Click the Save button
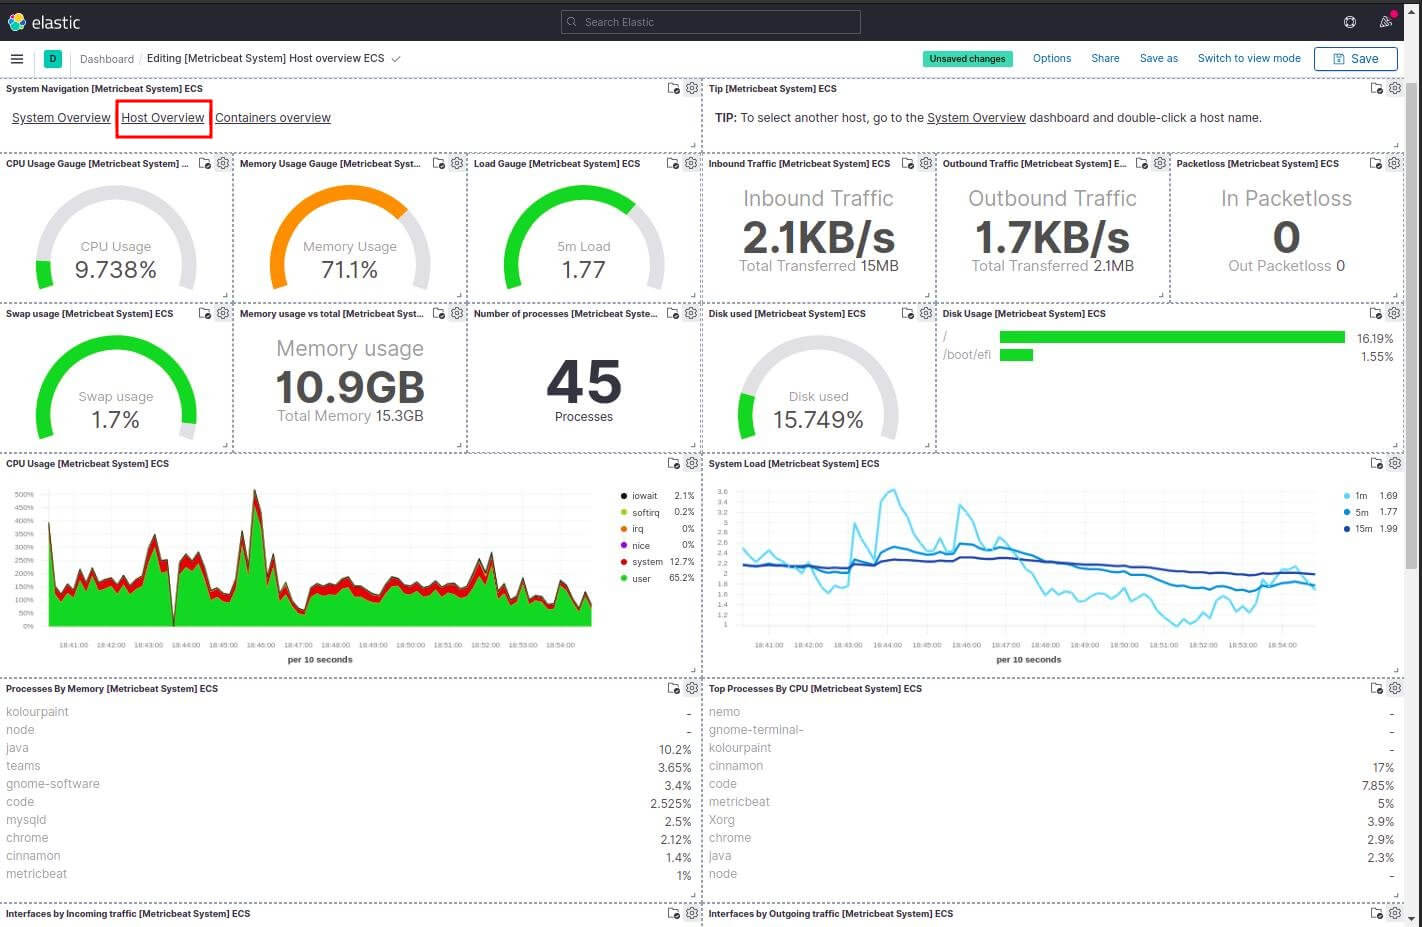Screen dimensions: 1422x927 (x=1355, y=59)
